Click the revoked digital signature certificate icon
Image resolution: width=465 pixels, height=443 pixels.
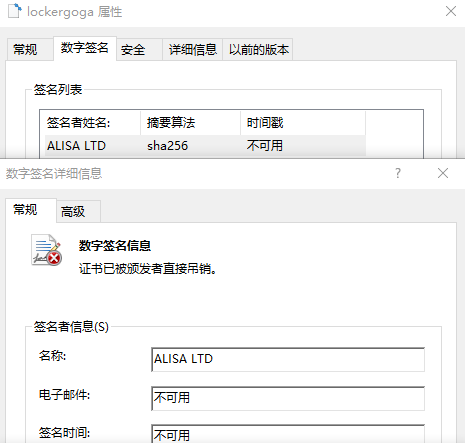pos(47,250)
